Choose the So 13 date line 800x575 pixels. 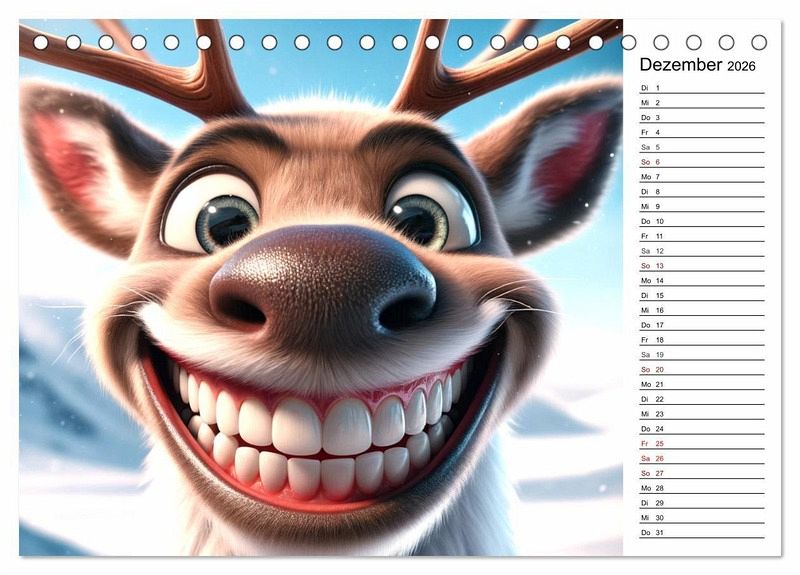701,266
